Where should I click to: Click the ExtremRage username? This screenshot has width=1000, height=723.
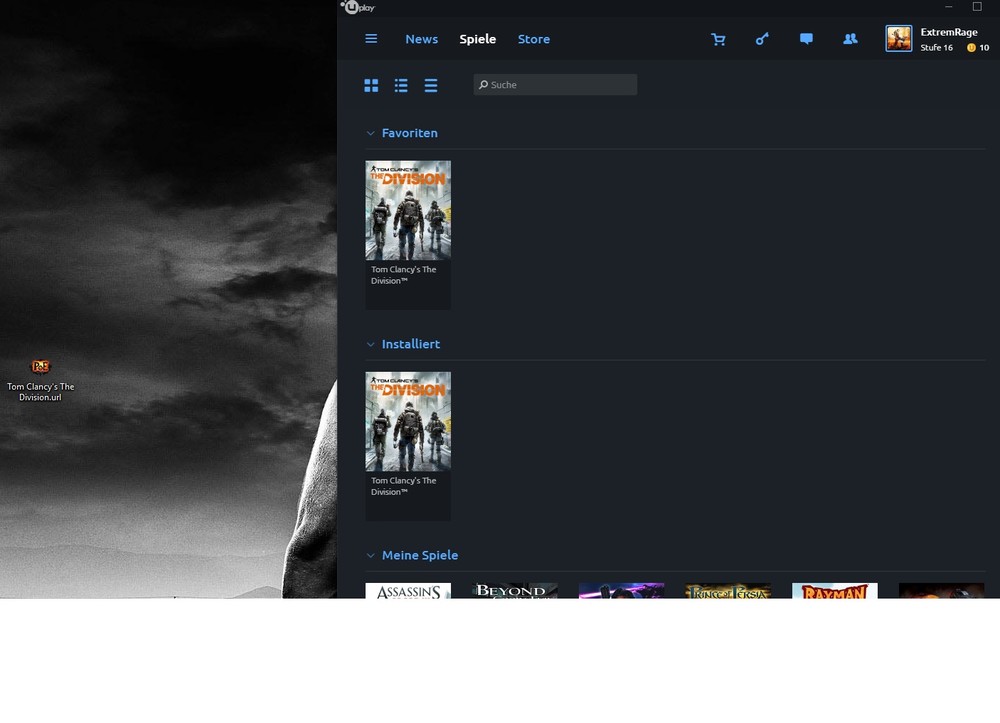tap(948, 32)
